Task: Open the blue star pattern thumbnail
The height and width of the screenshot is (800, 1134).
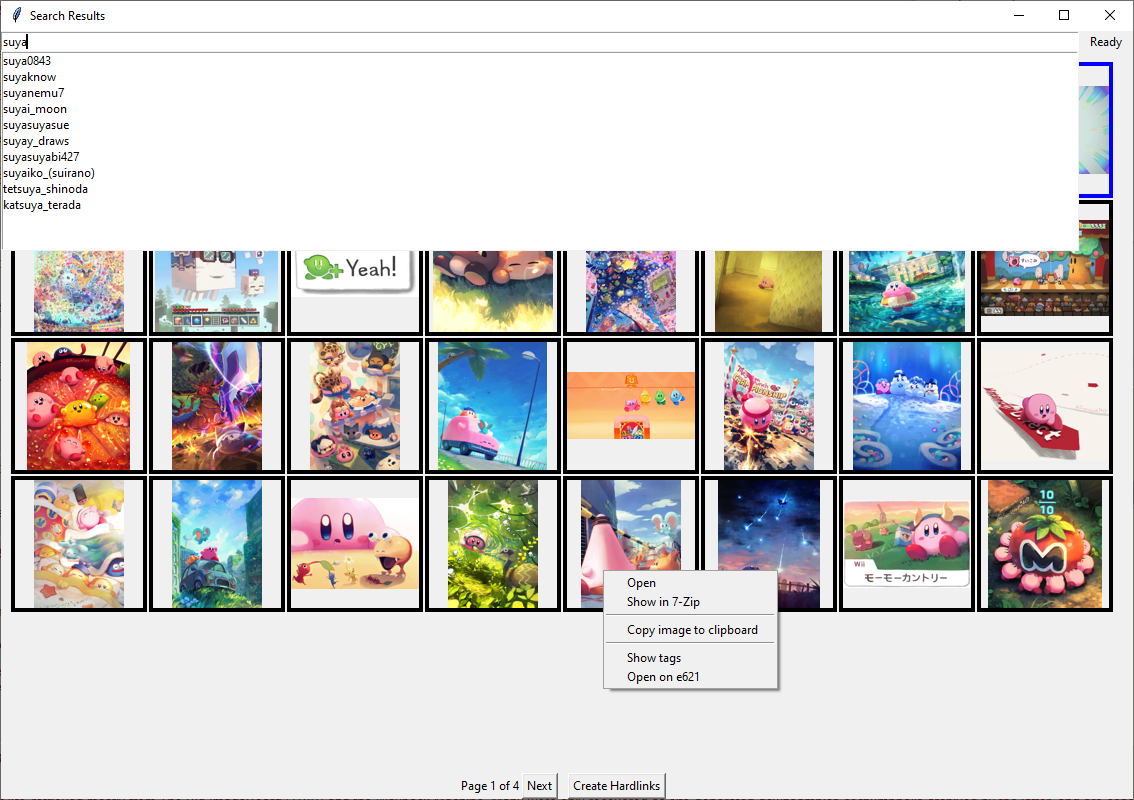Action: tap(631, 292)
